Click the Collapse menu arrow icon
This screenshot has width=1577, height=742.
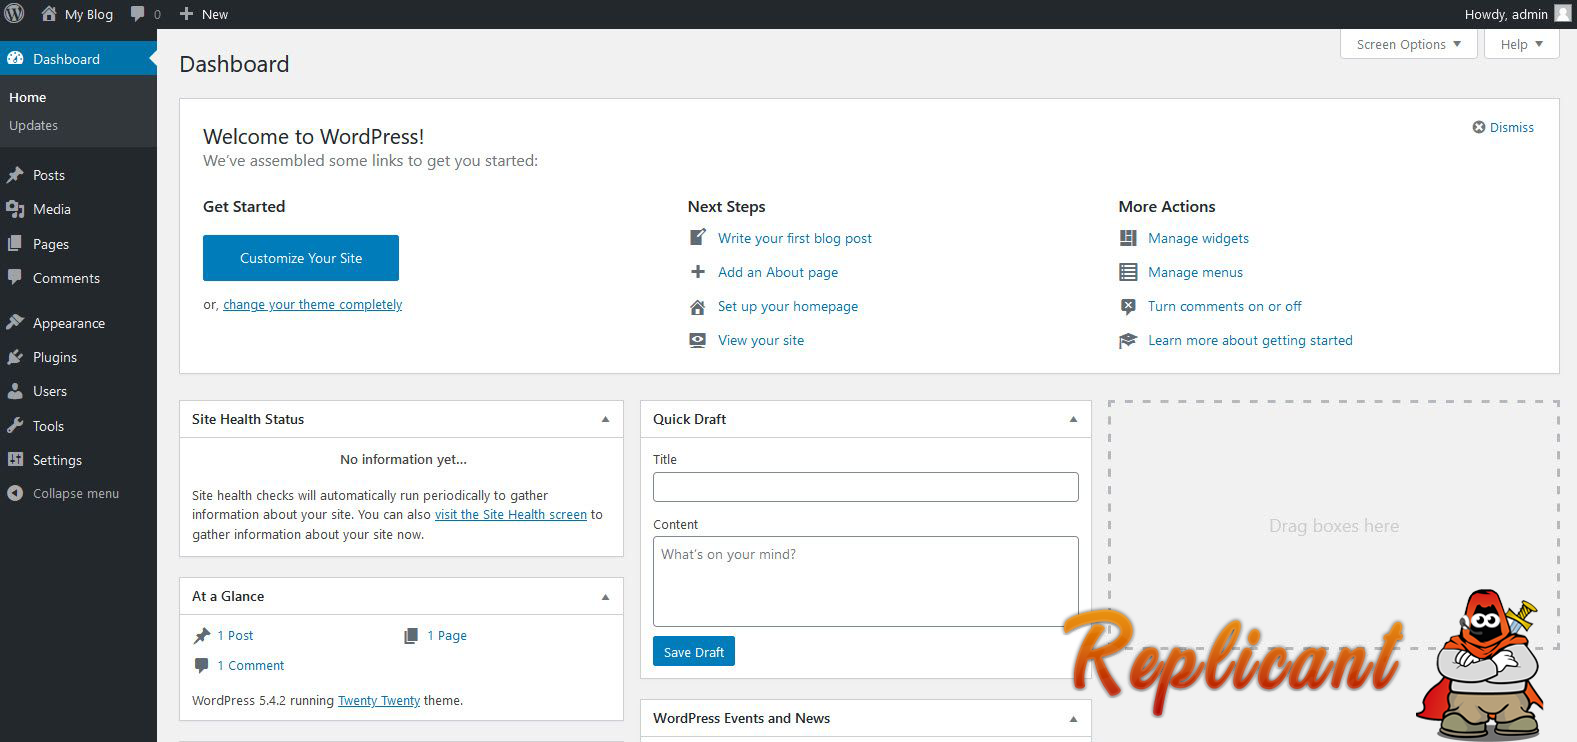pos(15,493)
